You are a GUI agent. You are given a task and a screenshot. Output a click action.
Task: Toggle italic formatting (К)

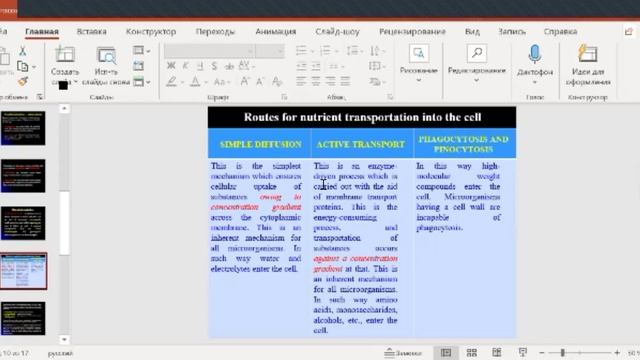pyautogui.click(x=185, y=66)
